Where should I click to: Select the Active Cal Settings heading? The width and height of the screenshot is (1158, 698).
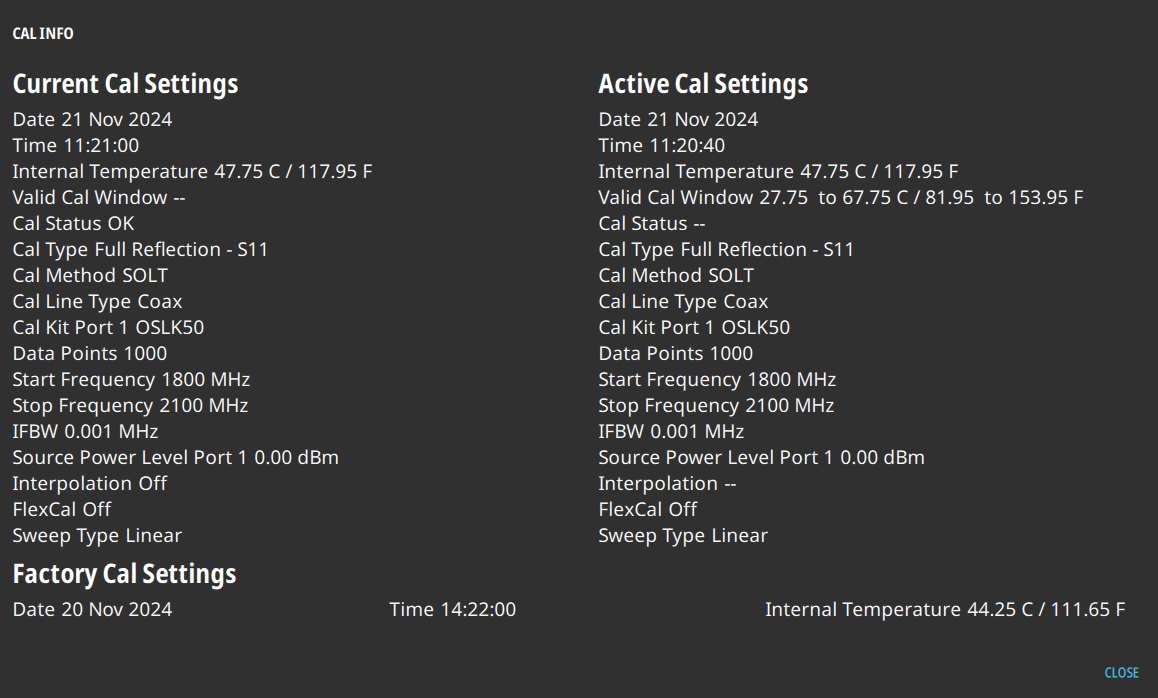click(703, 84)
